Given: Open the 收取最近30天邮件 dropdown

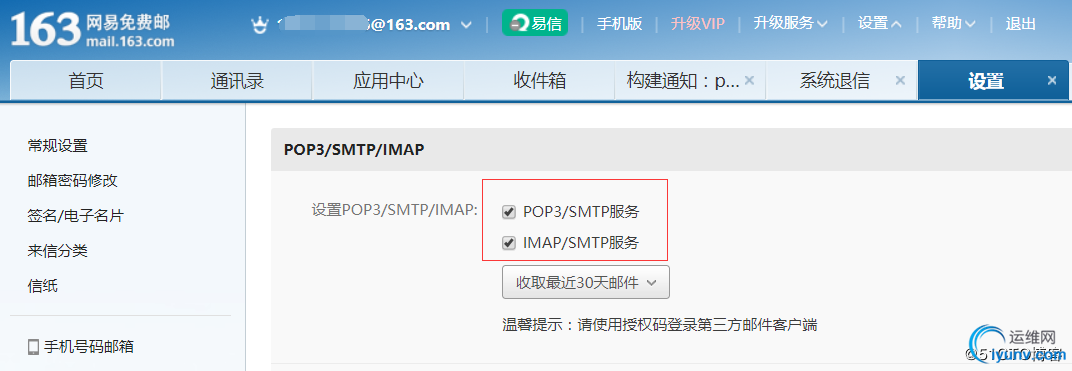Looking at the screenshot, I should (x=586, y=282).
